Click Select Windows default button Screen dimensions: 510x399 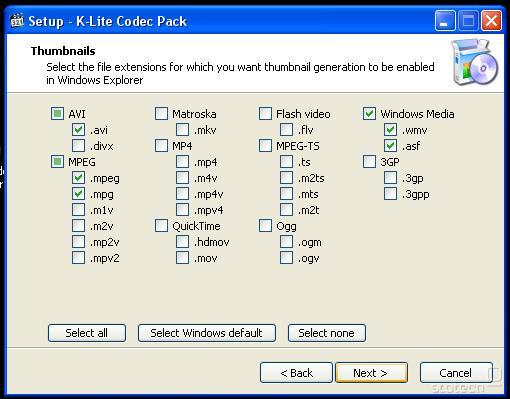click(207, 333)
